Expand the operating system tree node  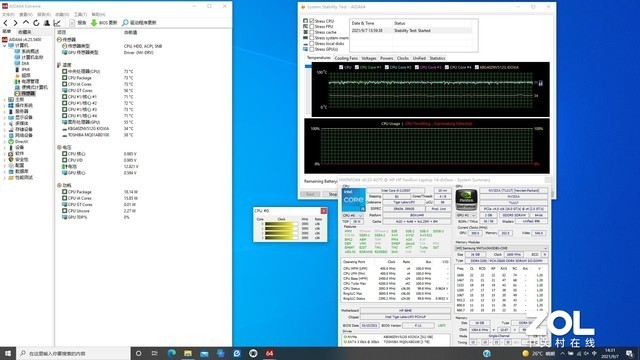(4, 105)
